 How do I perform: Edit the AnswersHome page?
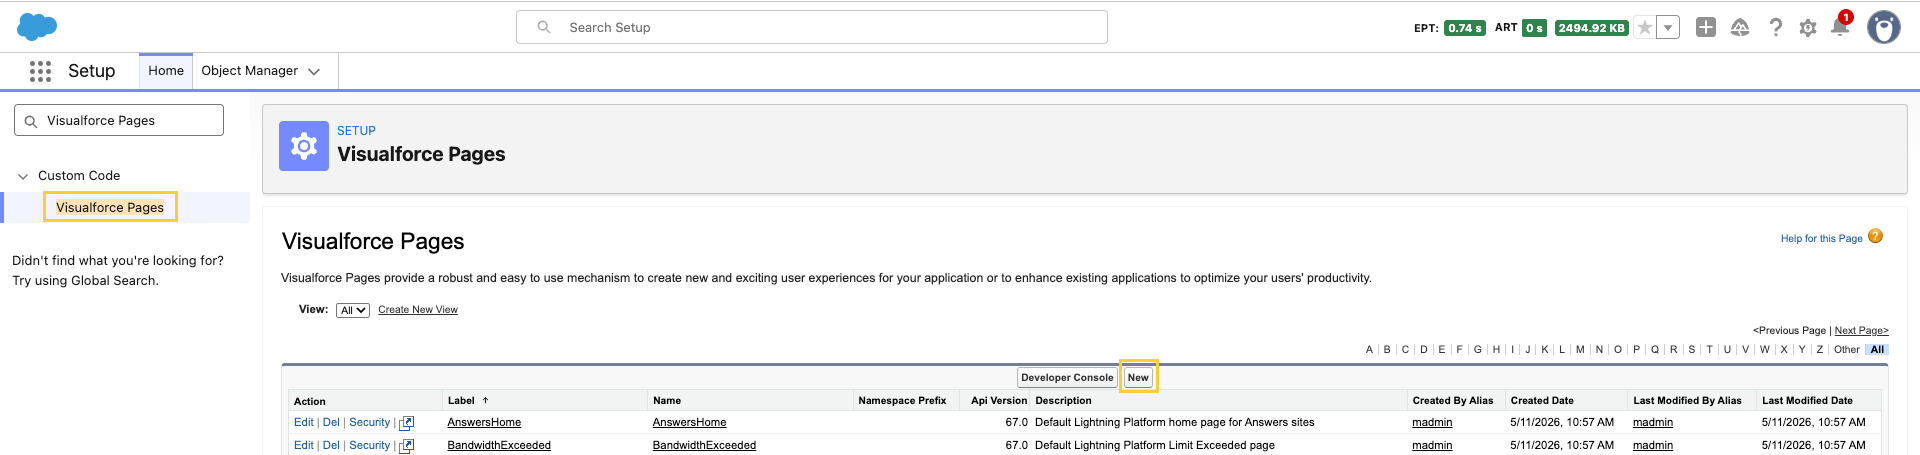(303, 422)
